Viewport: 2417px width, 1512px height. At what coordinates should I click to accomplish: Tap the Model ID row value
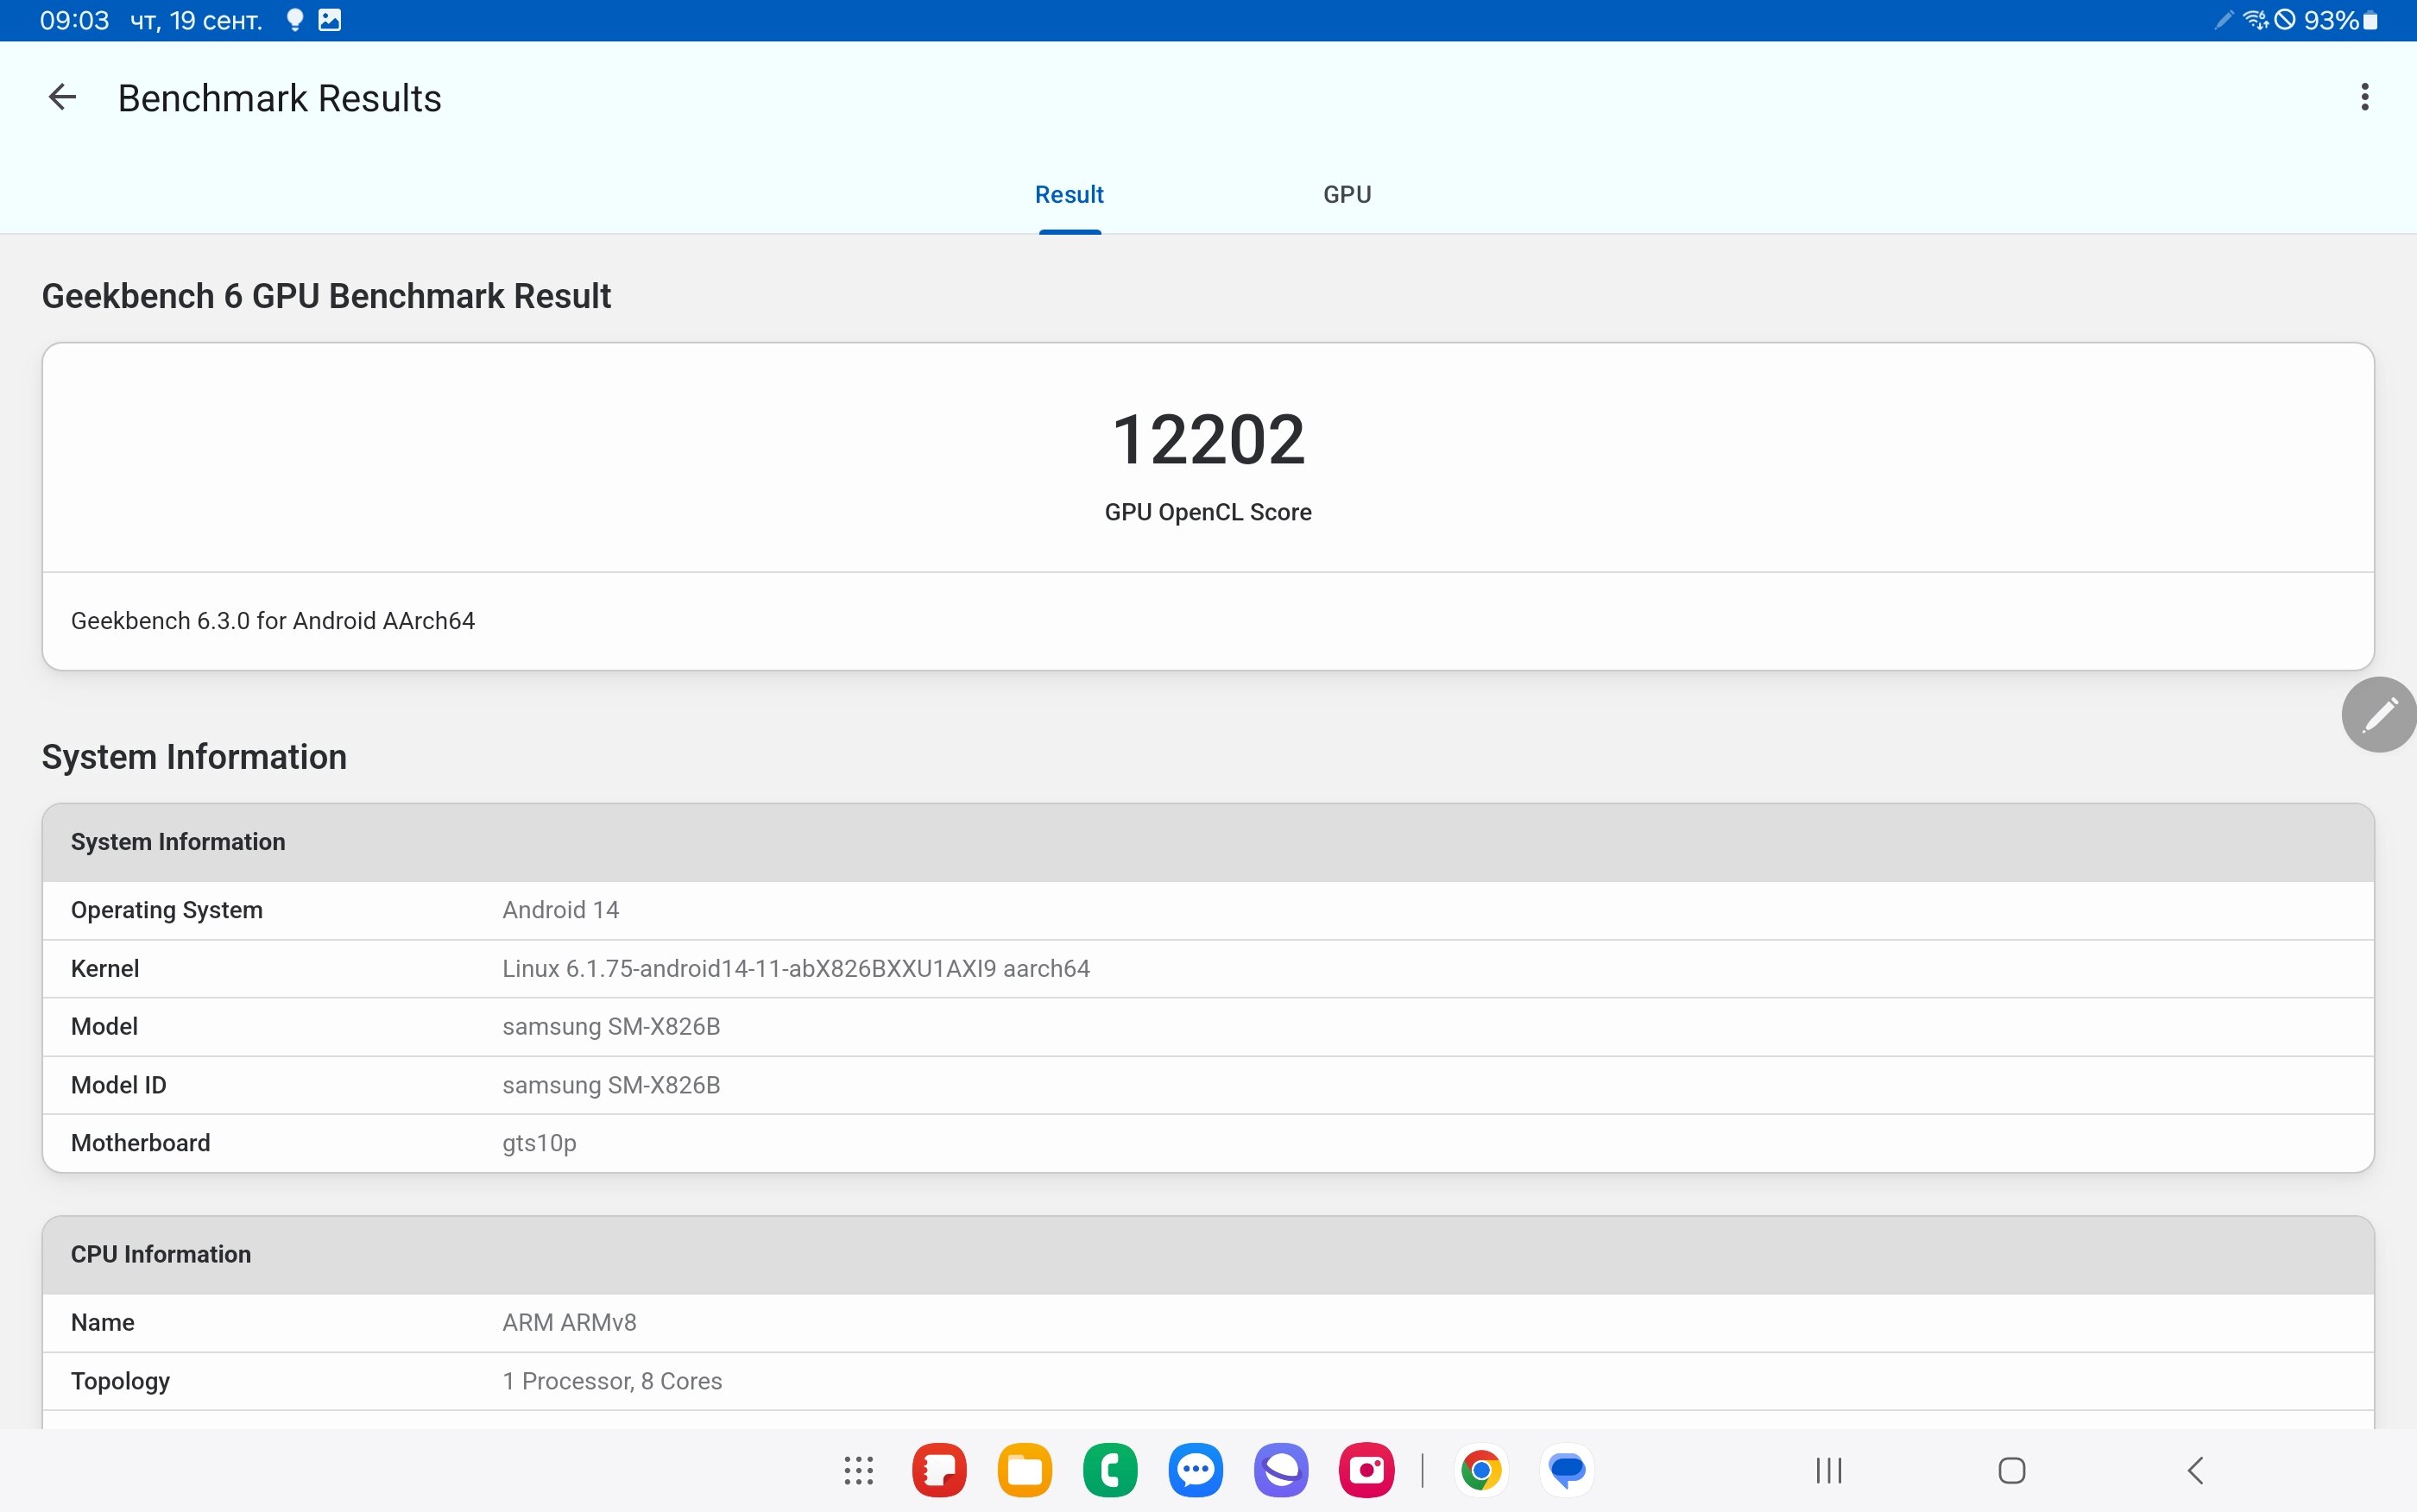coord(611,1085)
